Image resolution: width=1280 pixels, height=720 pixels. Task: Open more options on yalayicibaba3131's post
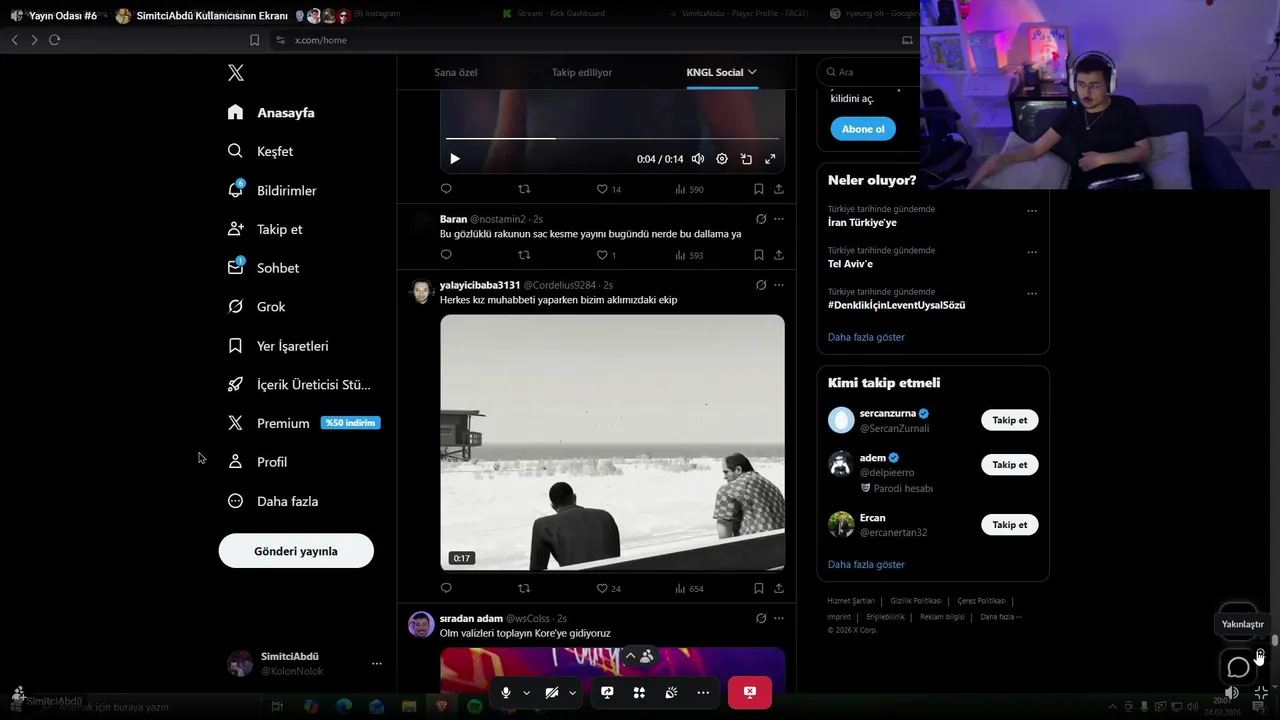tap(779, 285)
